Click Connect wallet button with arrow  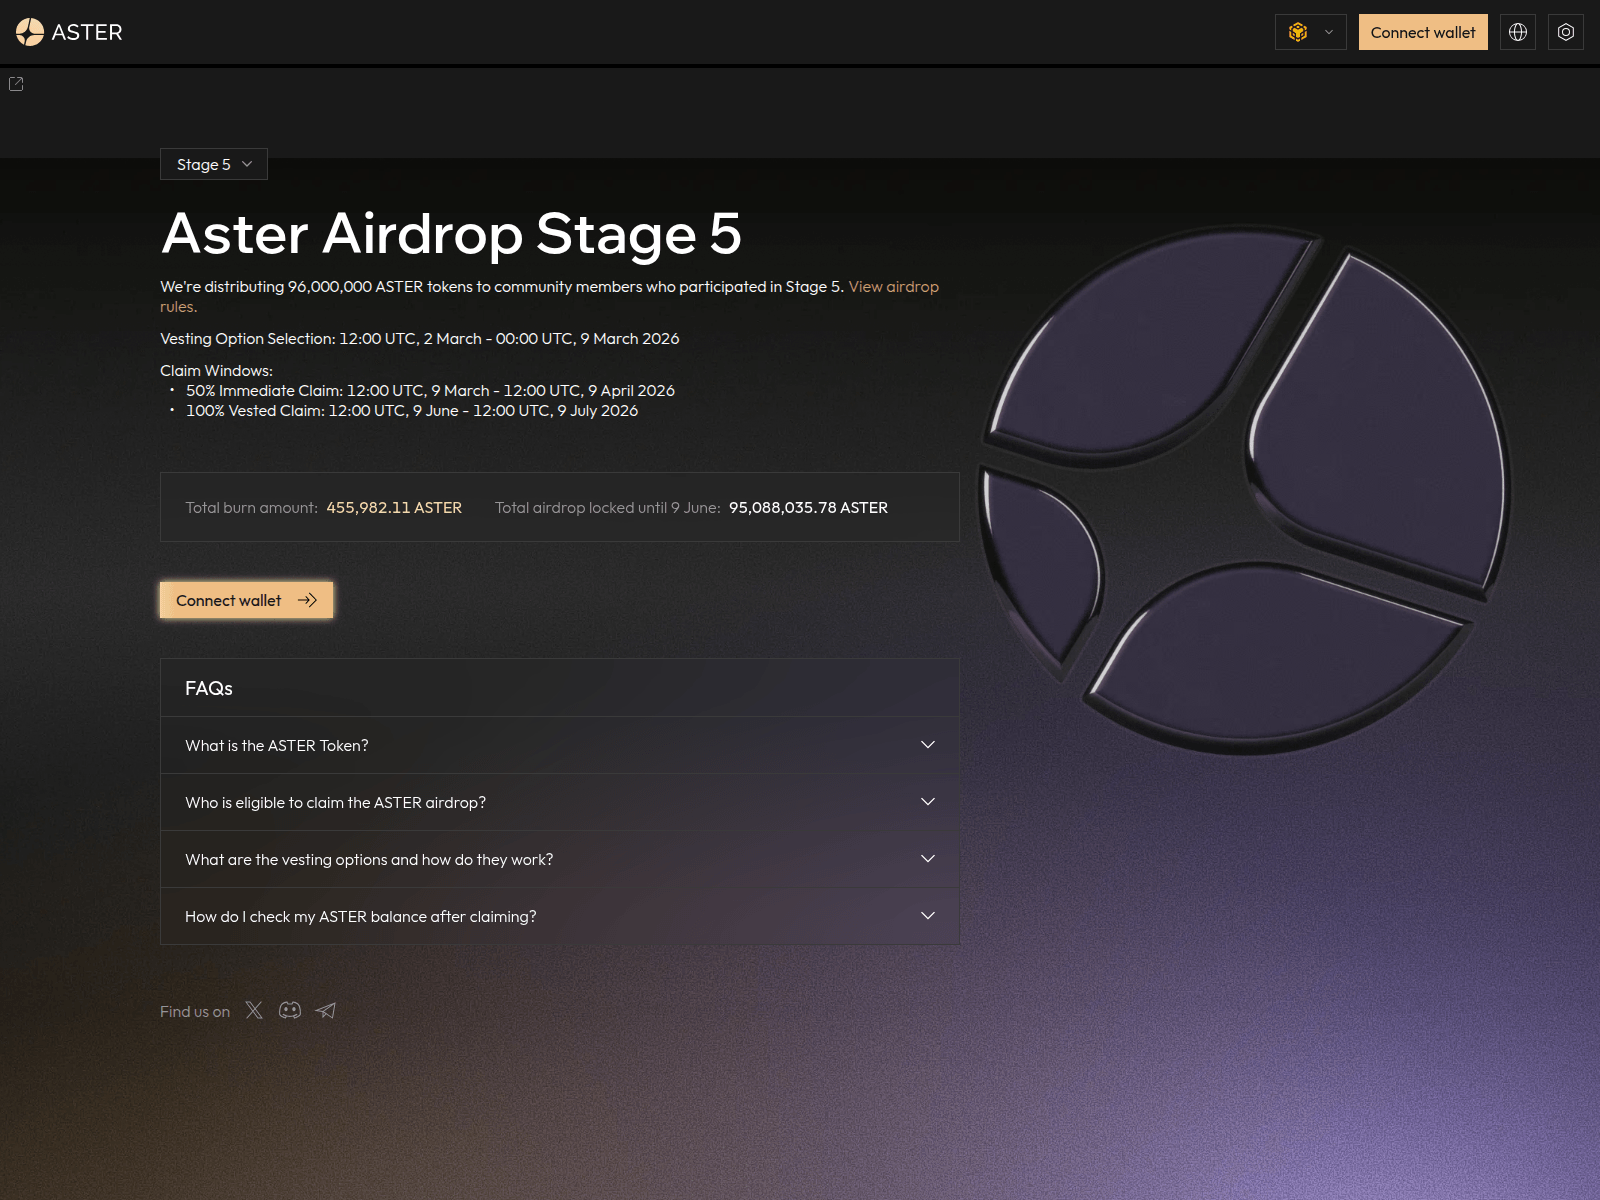(x=246, y=600)
